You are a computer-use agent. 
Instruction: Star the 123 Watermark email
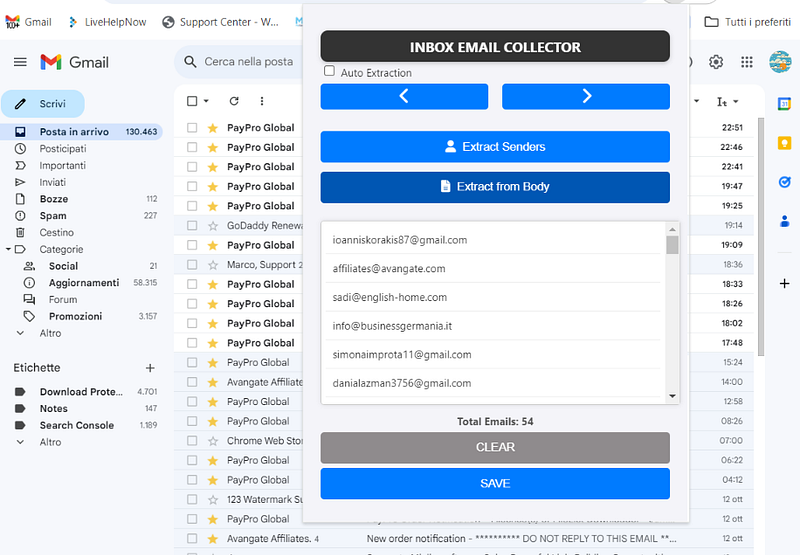(x=213, y=499)
